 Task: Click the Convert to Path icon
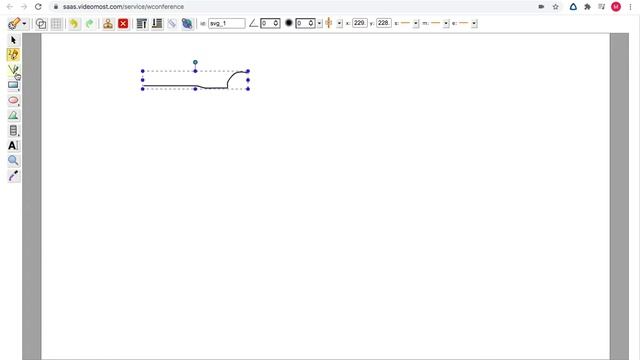(x=172, y=24)
